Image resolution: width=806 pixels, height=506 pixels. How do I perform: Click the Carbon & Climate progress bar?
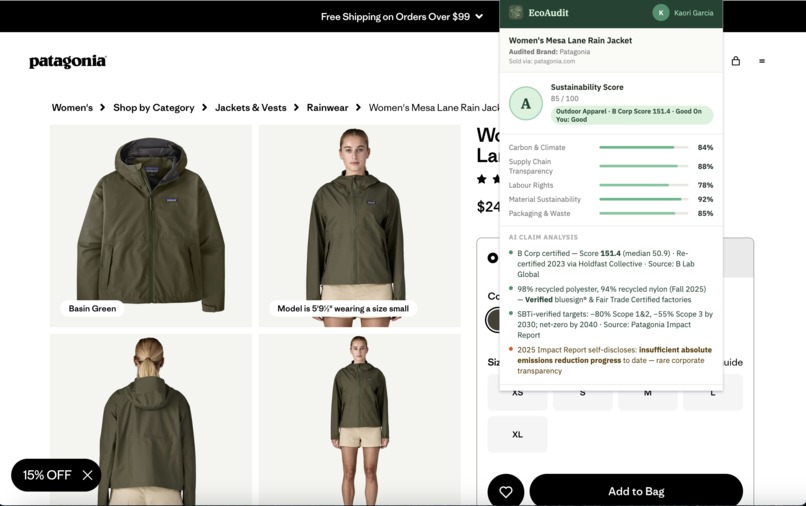click(x=644, y=148)
